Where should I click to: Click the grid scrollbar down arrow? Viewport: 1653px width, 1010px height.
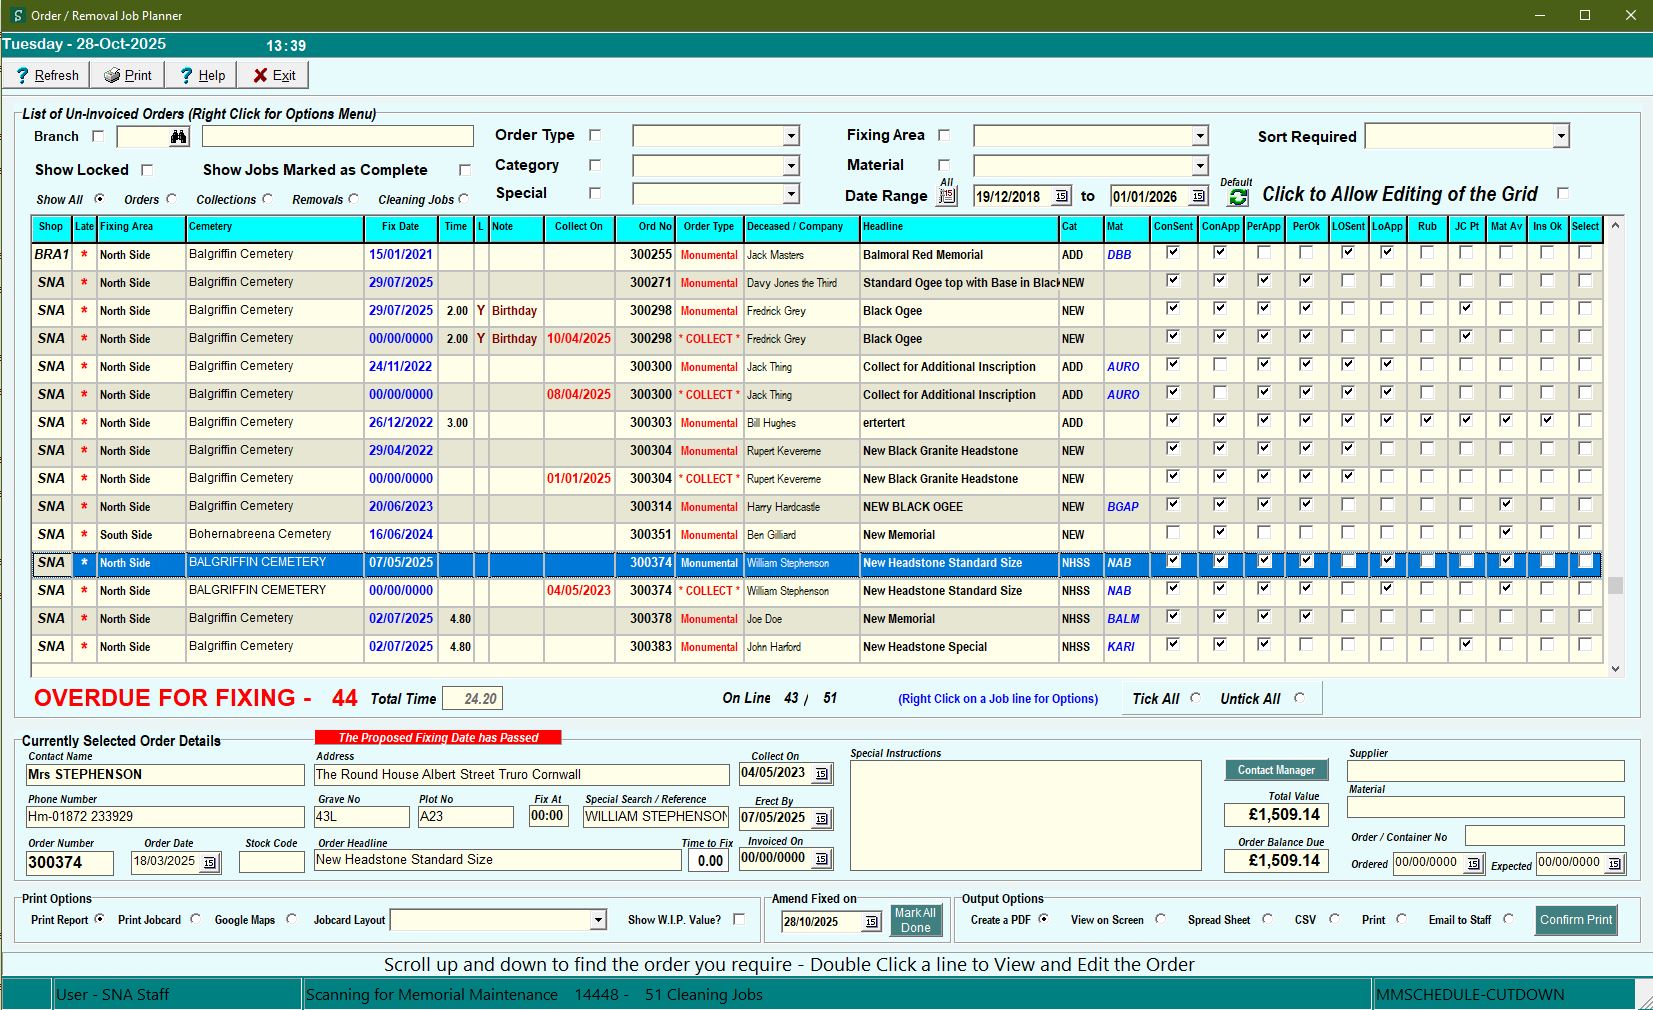point(1615,669)
